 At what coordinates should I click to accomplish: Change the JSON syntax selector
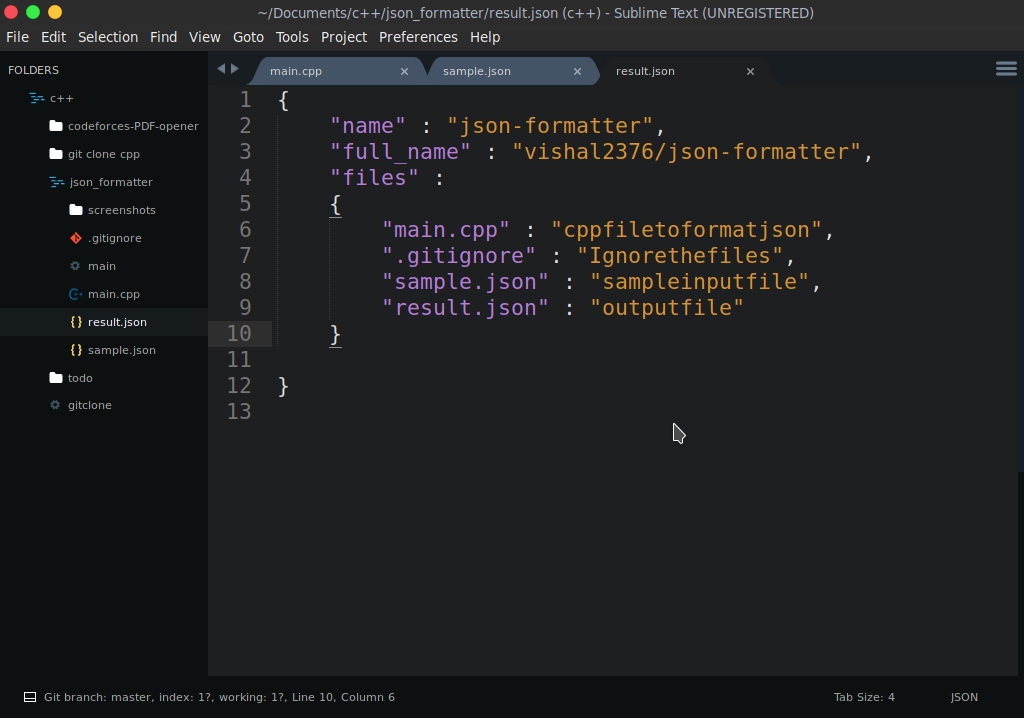click(964, 697)
